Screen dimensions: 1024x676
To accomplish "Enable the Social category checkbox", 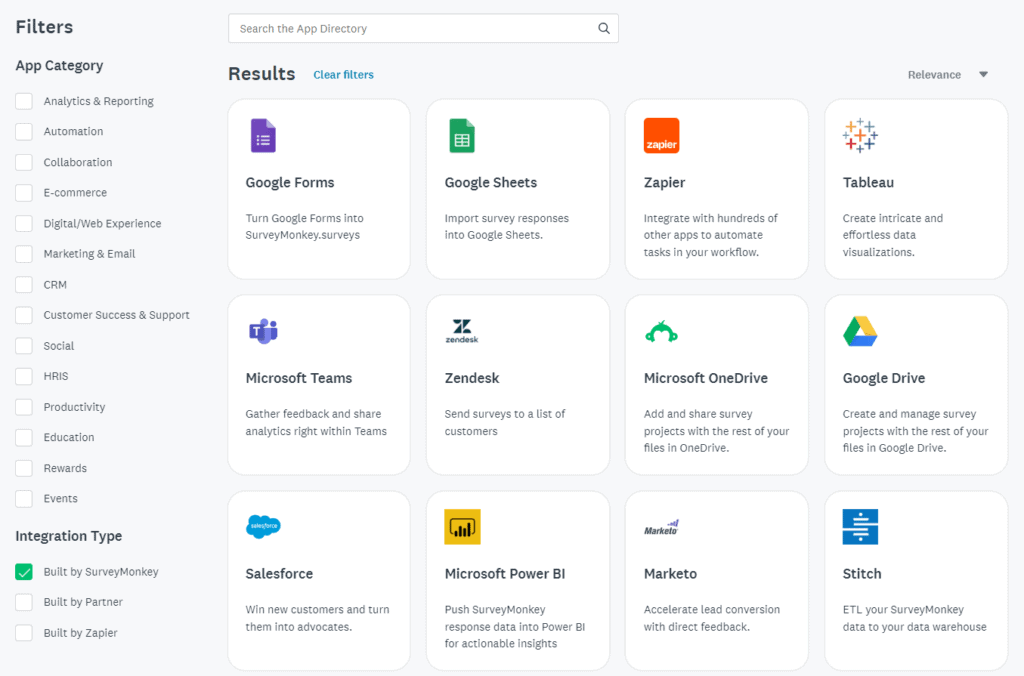I will [x=24, y=346].
